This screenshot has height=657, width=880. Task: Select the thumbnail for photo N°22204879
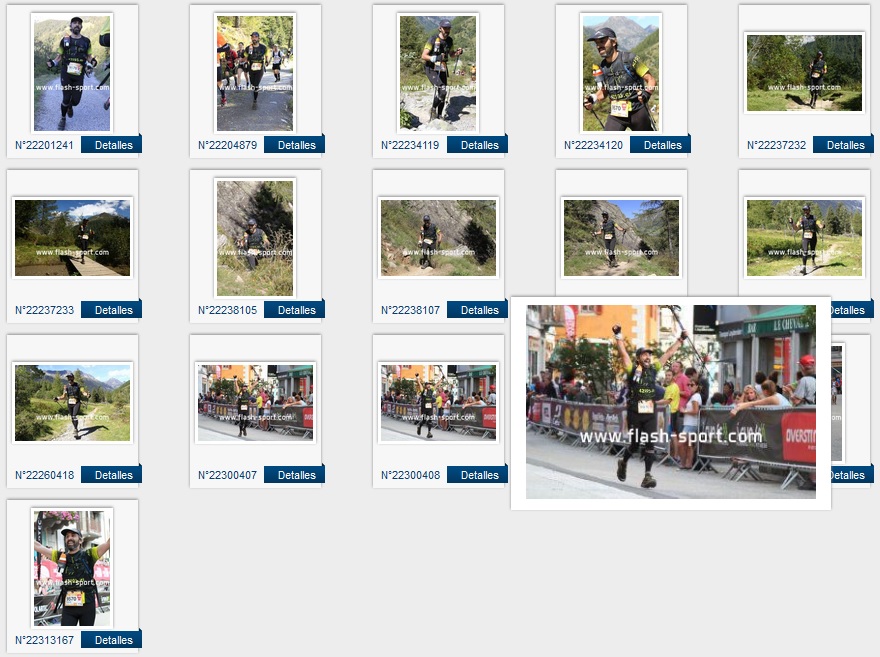click(255, 73)
